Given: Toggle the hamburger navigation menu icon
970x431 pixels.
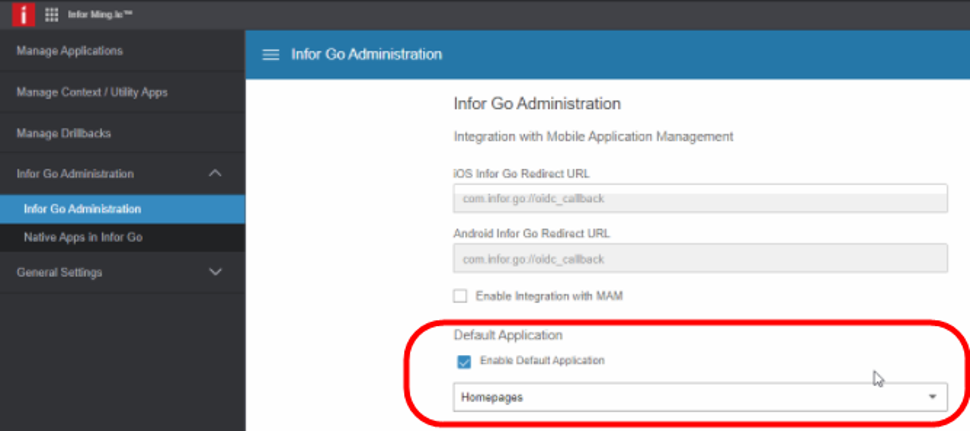Looking at the screenshot, I should click(x=270, y=54).
